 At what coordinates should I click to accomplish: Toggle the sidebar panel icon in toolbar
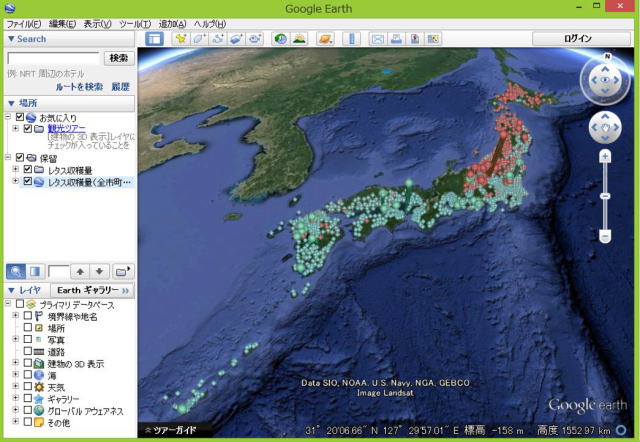click(155, 39)
